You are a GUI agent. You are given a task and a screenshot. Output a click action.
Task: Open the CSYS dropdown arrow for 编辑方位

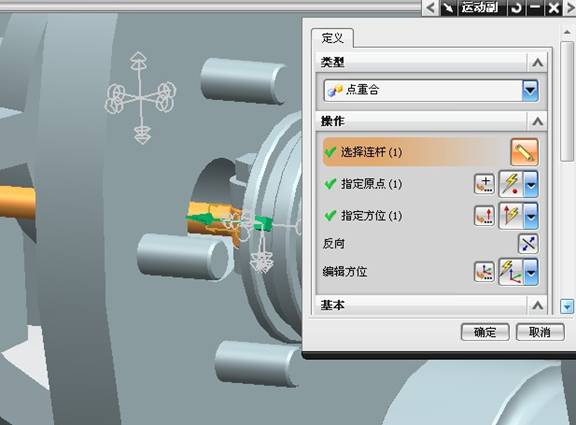pos(531,272)
